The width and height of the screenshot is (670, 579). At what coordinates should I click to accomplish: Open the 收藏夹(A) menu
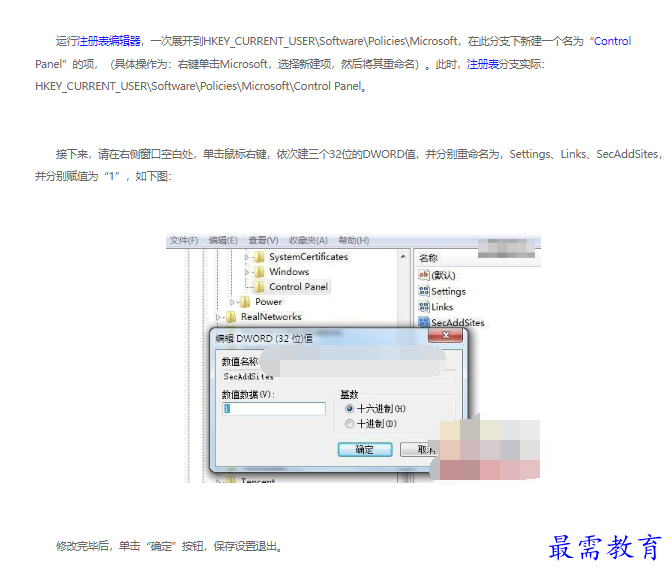pos(308,240)
